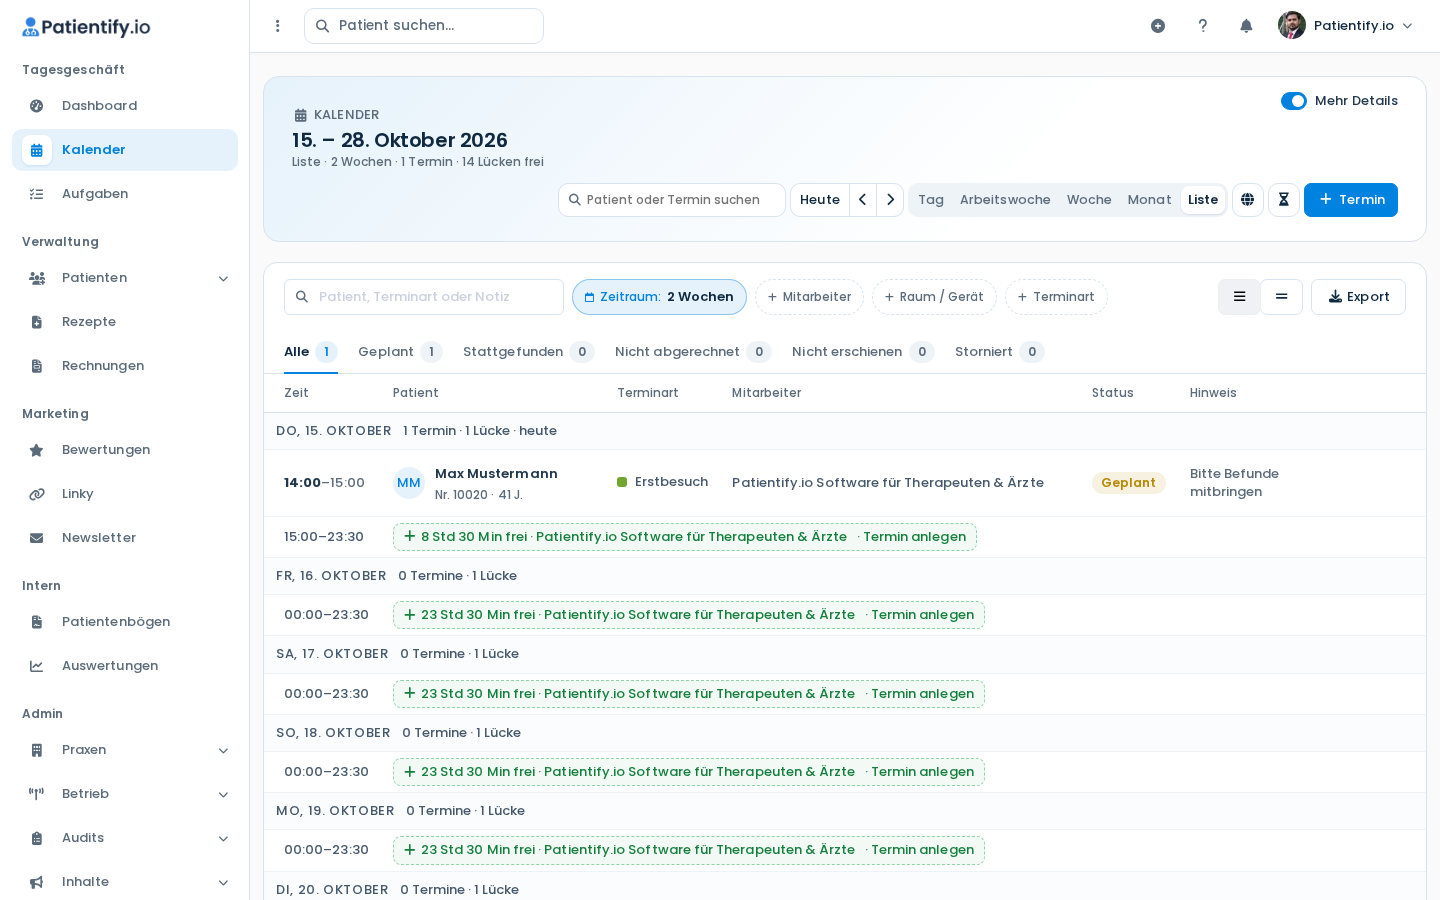Viewport: 1440px width, 900px height.
Task: Open Dashboard from the sidebar
Action: pos(125,106)
